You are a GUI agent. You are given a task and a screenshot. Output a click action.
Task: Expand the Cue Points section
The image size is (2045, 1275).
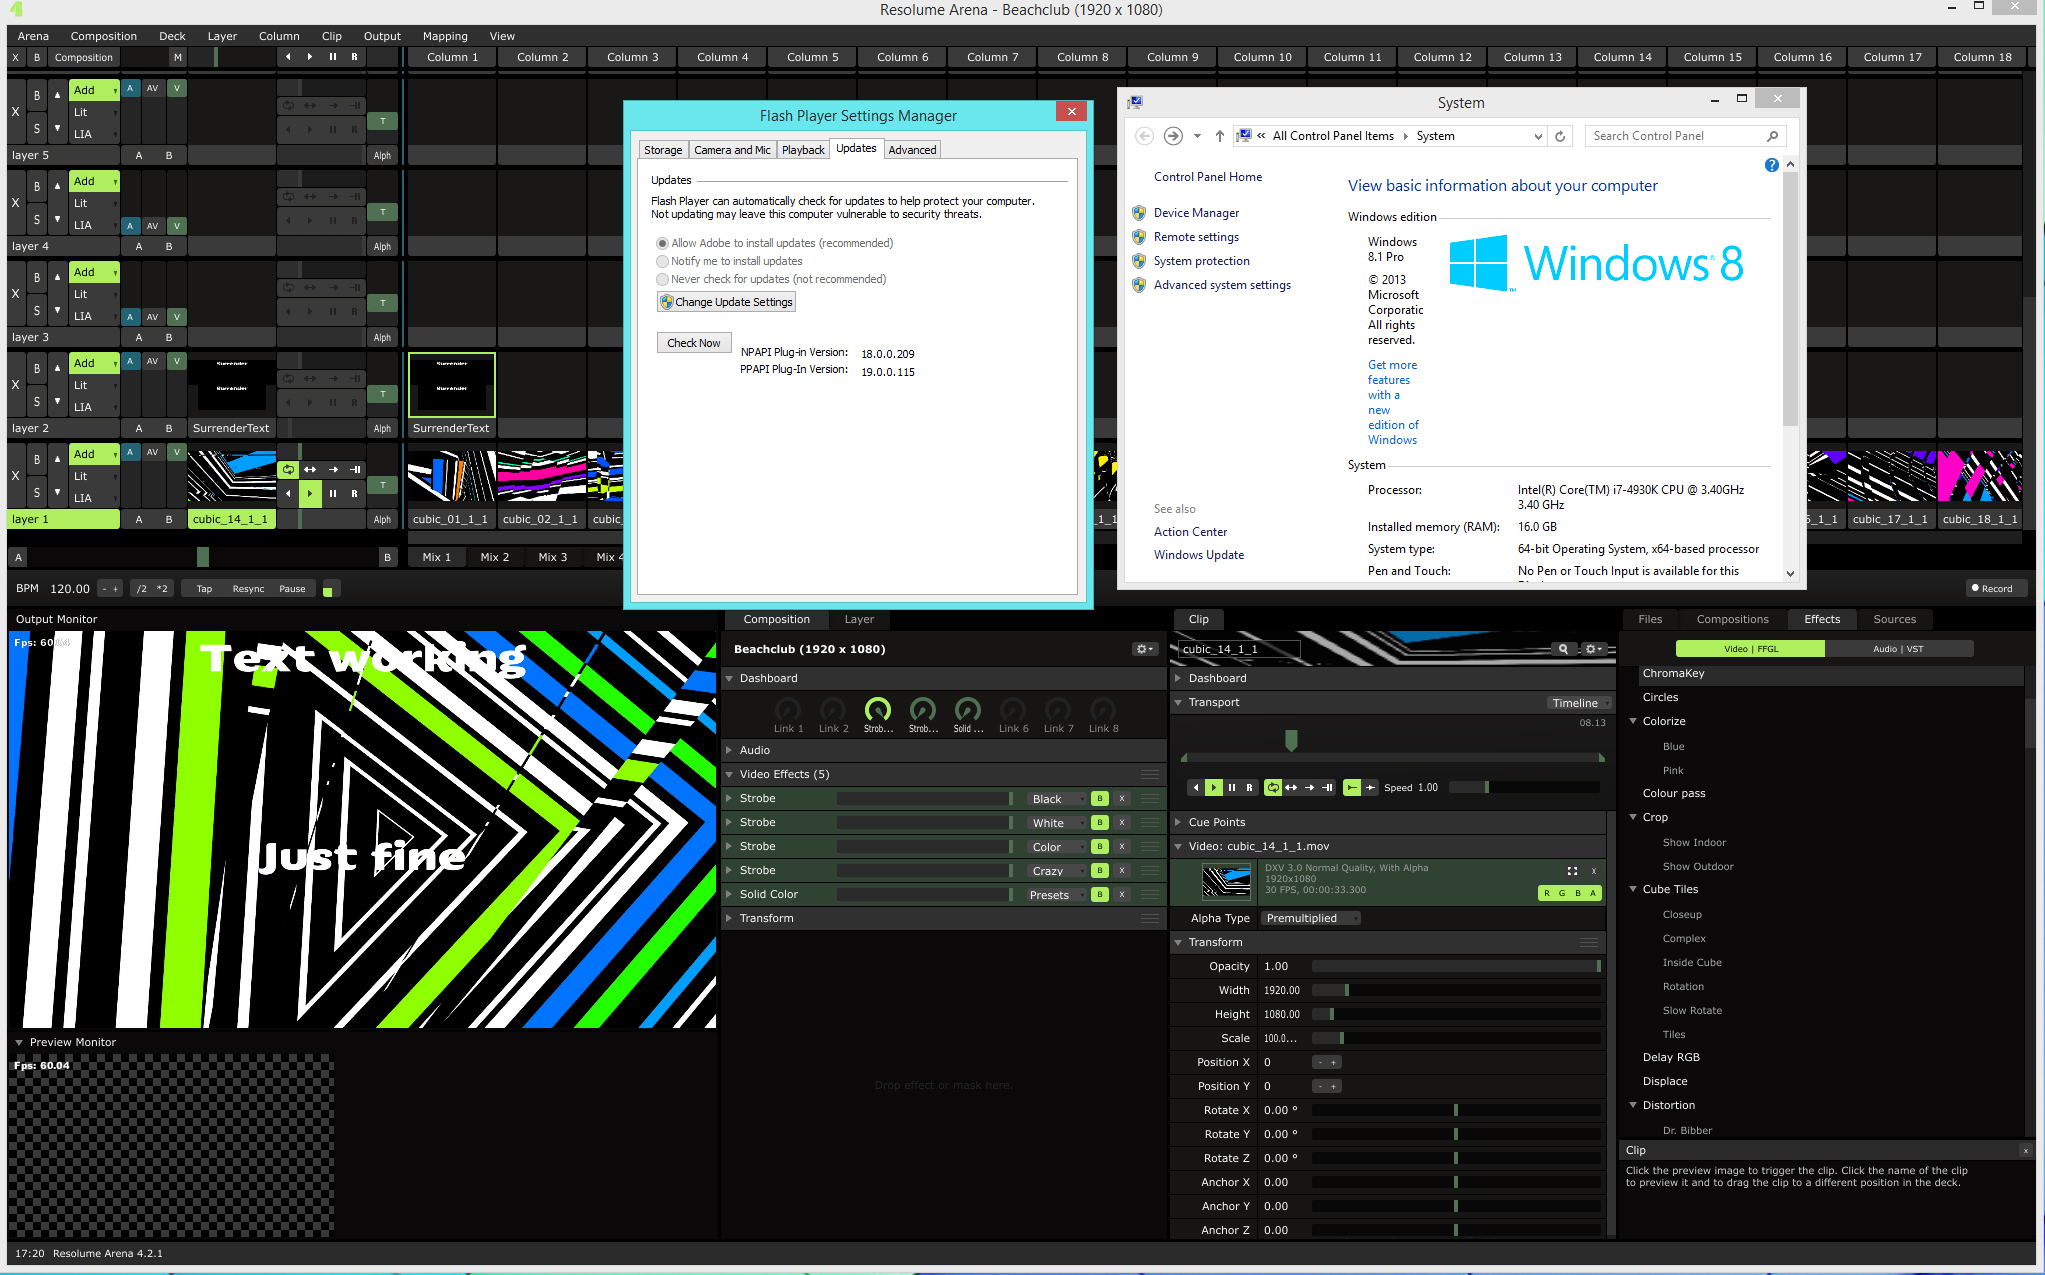coord(1179,822)
